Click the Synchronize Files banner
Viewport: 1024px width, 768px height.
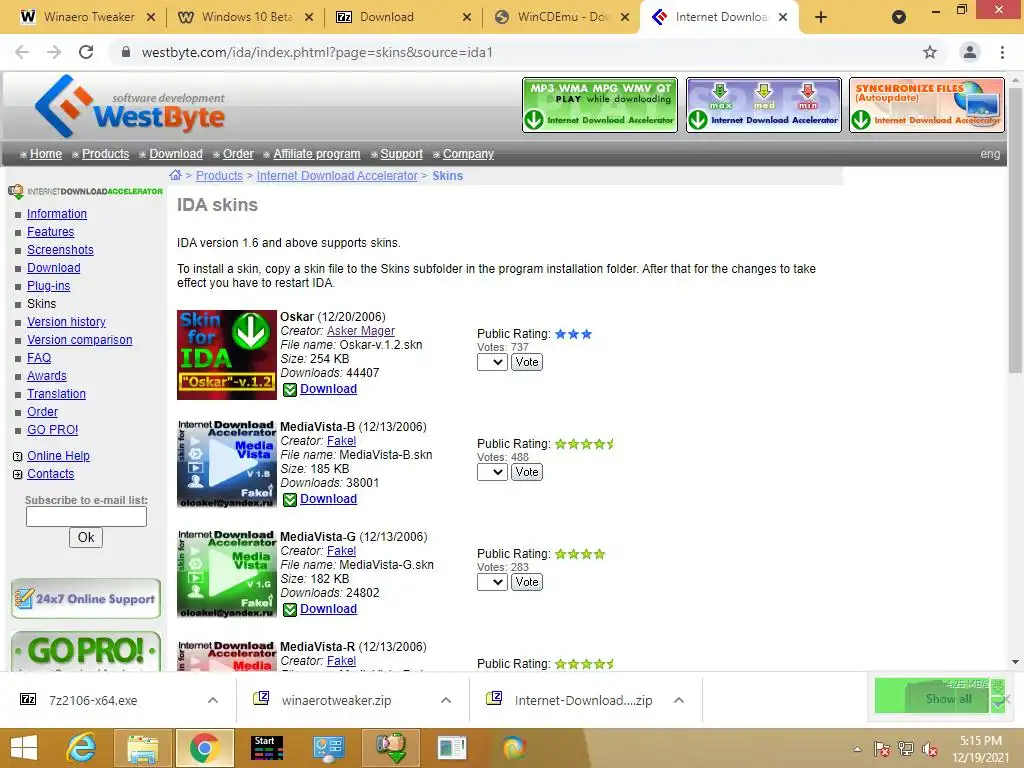926,105
